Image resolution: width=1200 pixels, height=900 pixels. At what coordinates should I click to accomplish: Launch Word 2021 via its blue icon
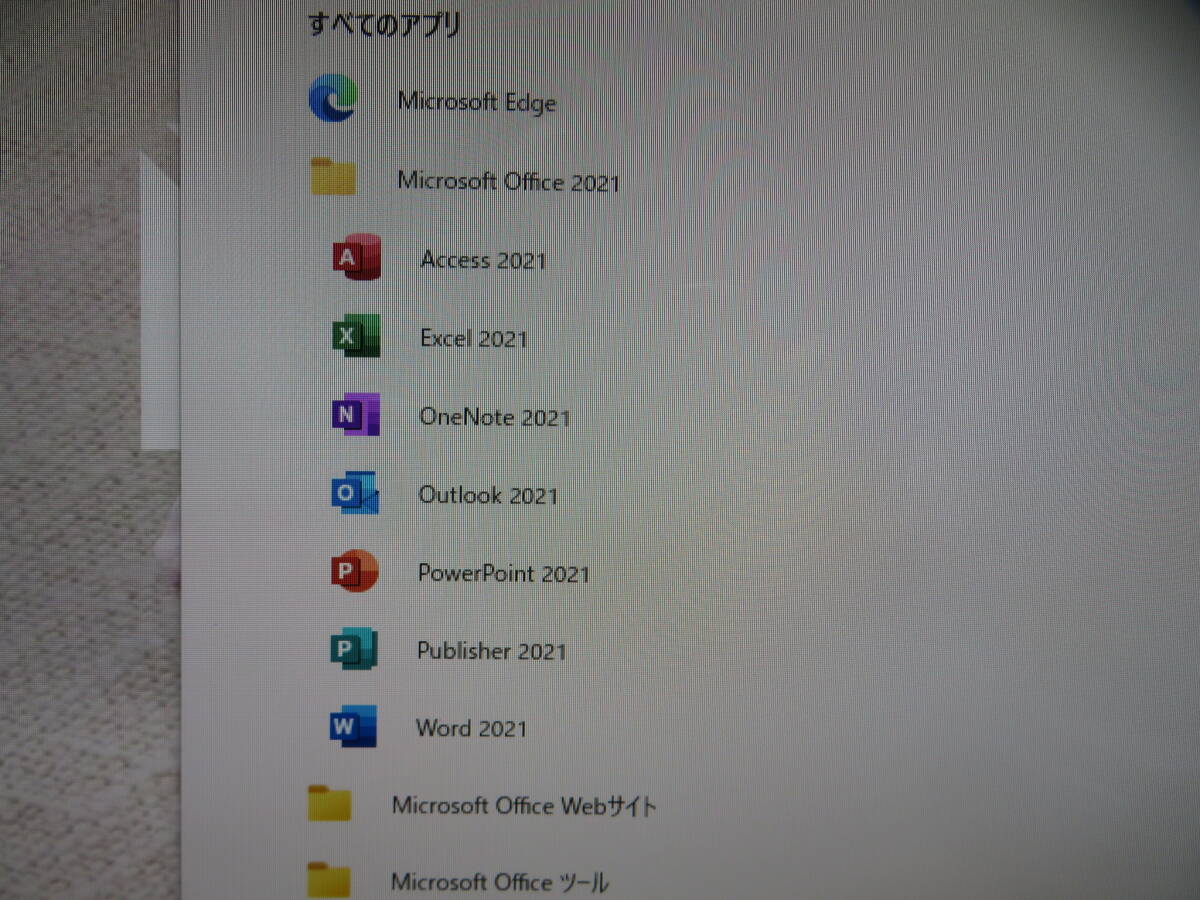(353, 727)
